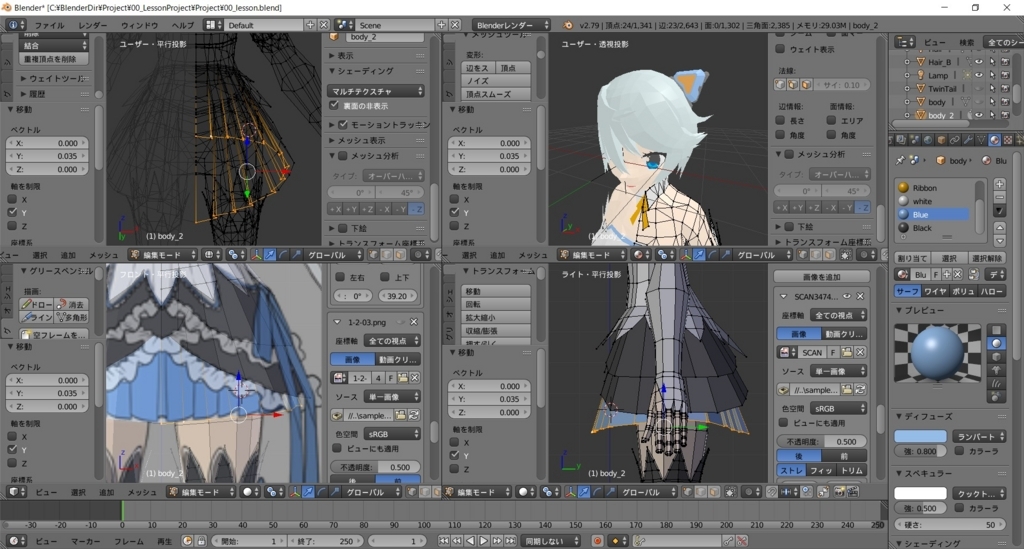
Task: Open the outliner editor type icon
Action: pyautogui.click(x=905, y=42)
